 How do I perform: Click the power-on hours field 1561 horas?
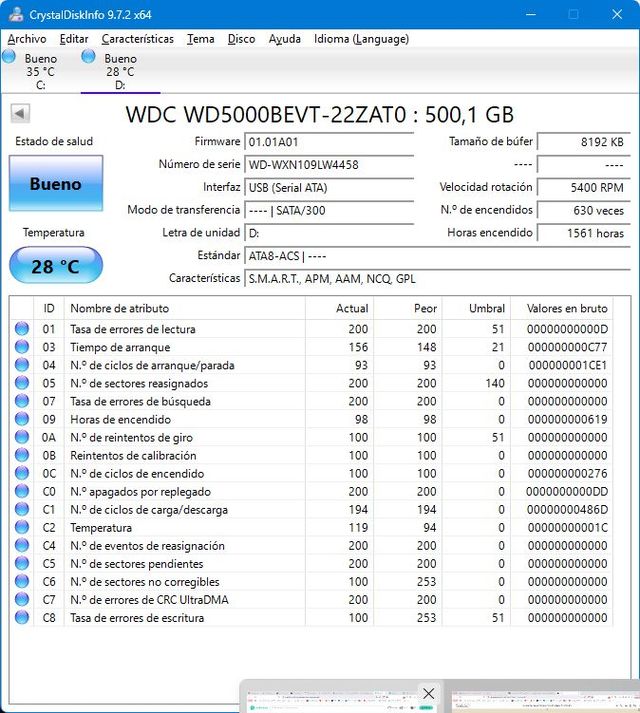[x=584, y=233]
